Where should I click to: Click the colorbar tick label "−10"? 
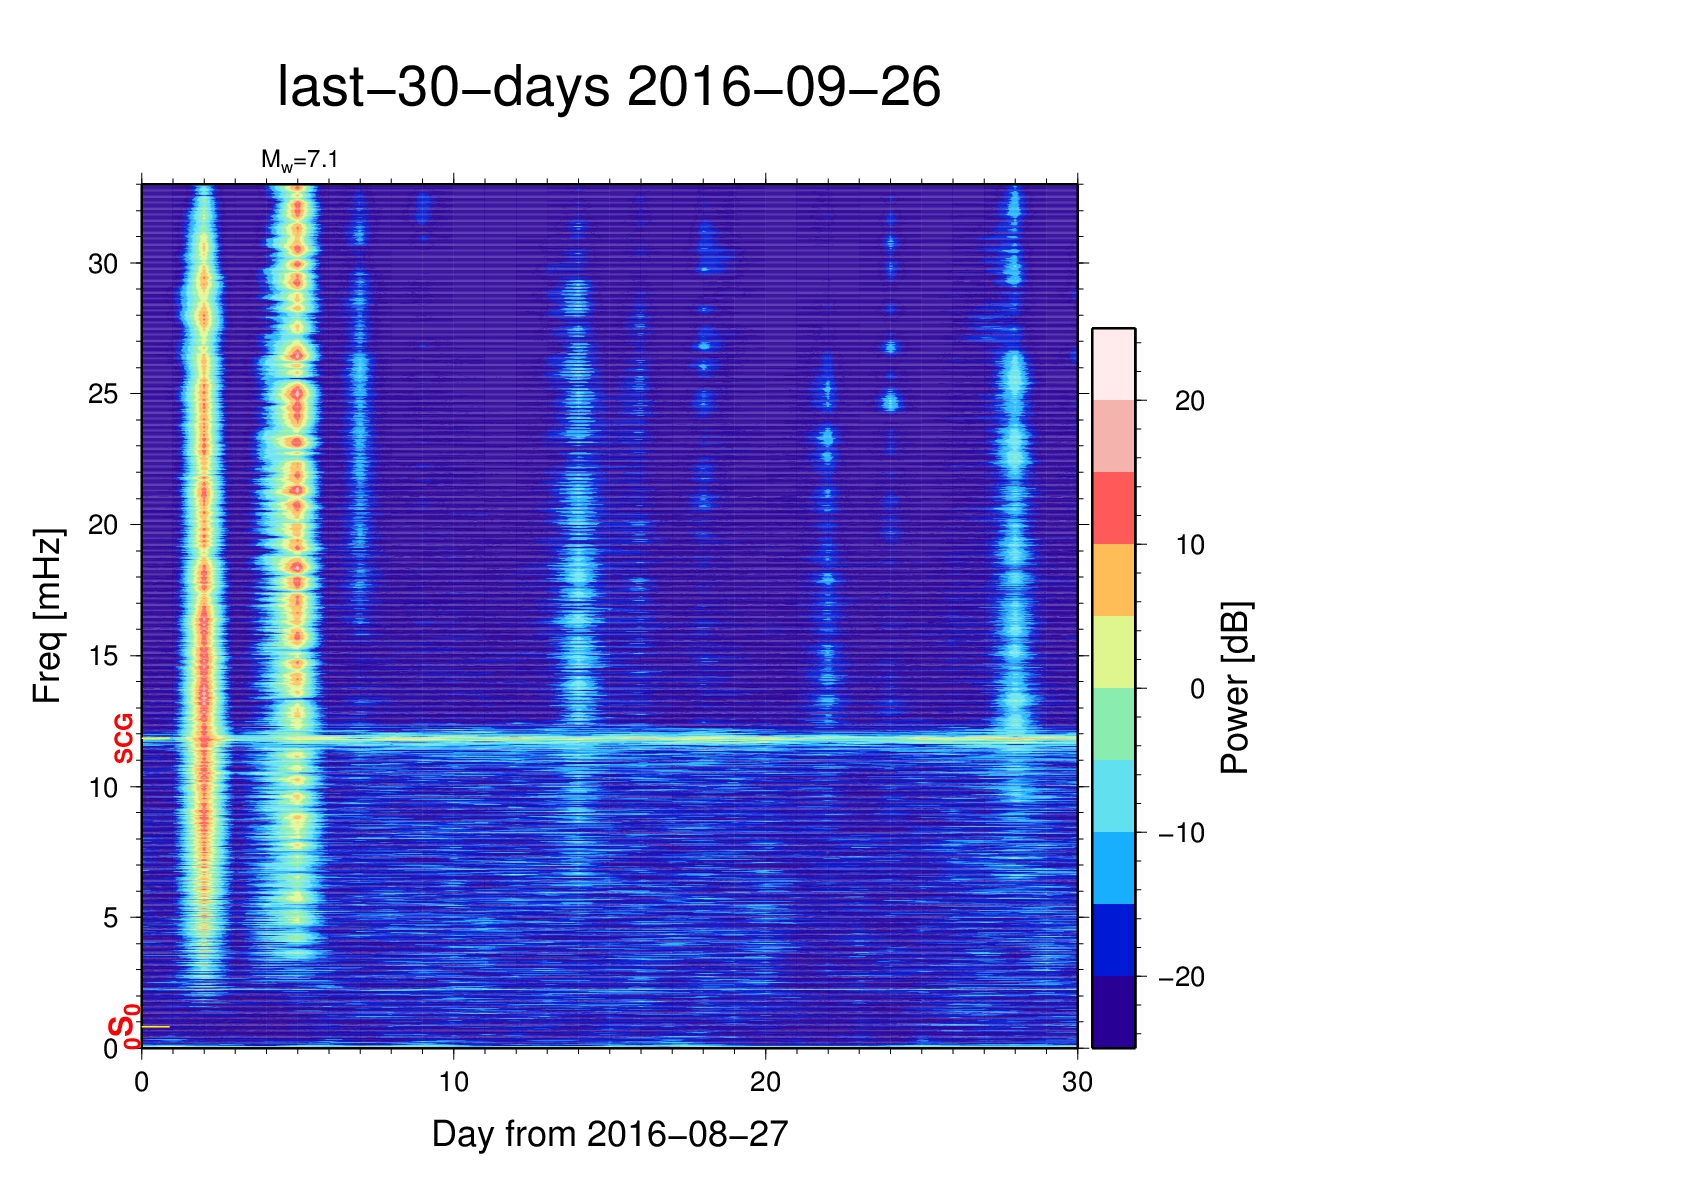(1181, 833)
